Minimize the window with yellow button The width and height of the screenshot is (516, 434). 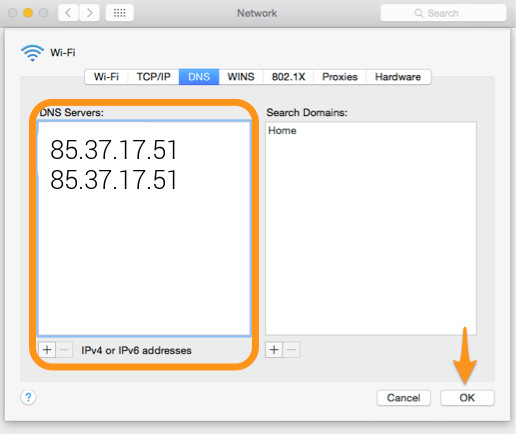[28, 13]
